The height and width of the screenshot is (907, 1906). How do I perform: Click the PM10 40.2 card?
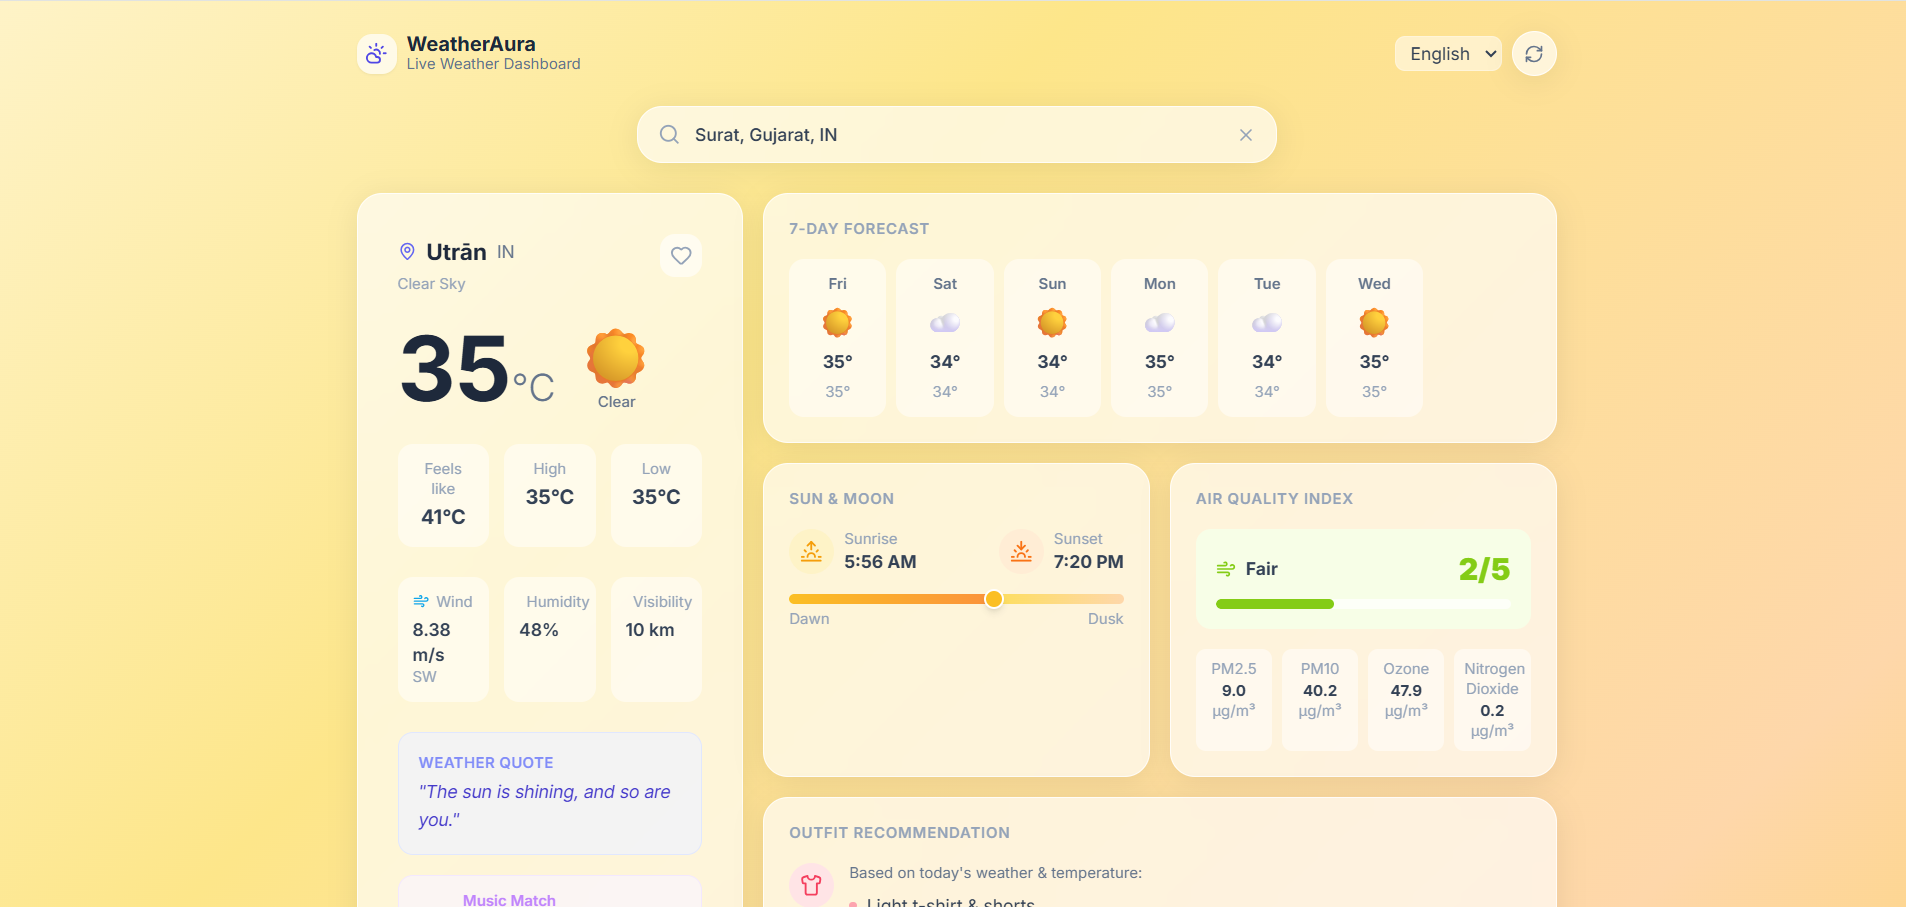pos(1320,699)
